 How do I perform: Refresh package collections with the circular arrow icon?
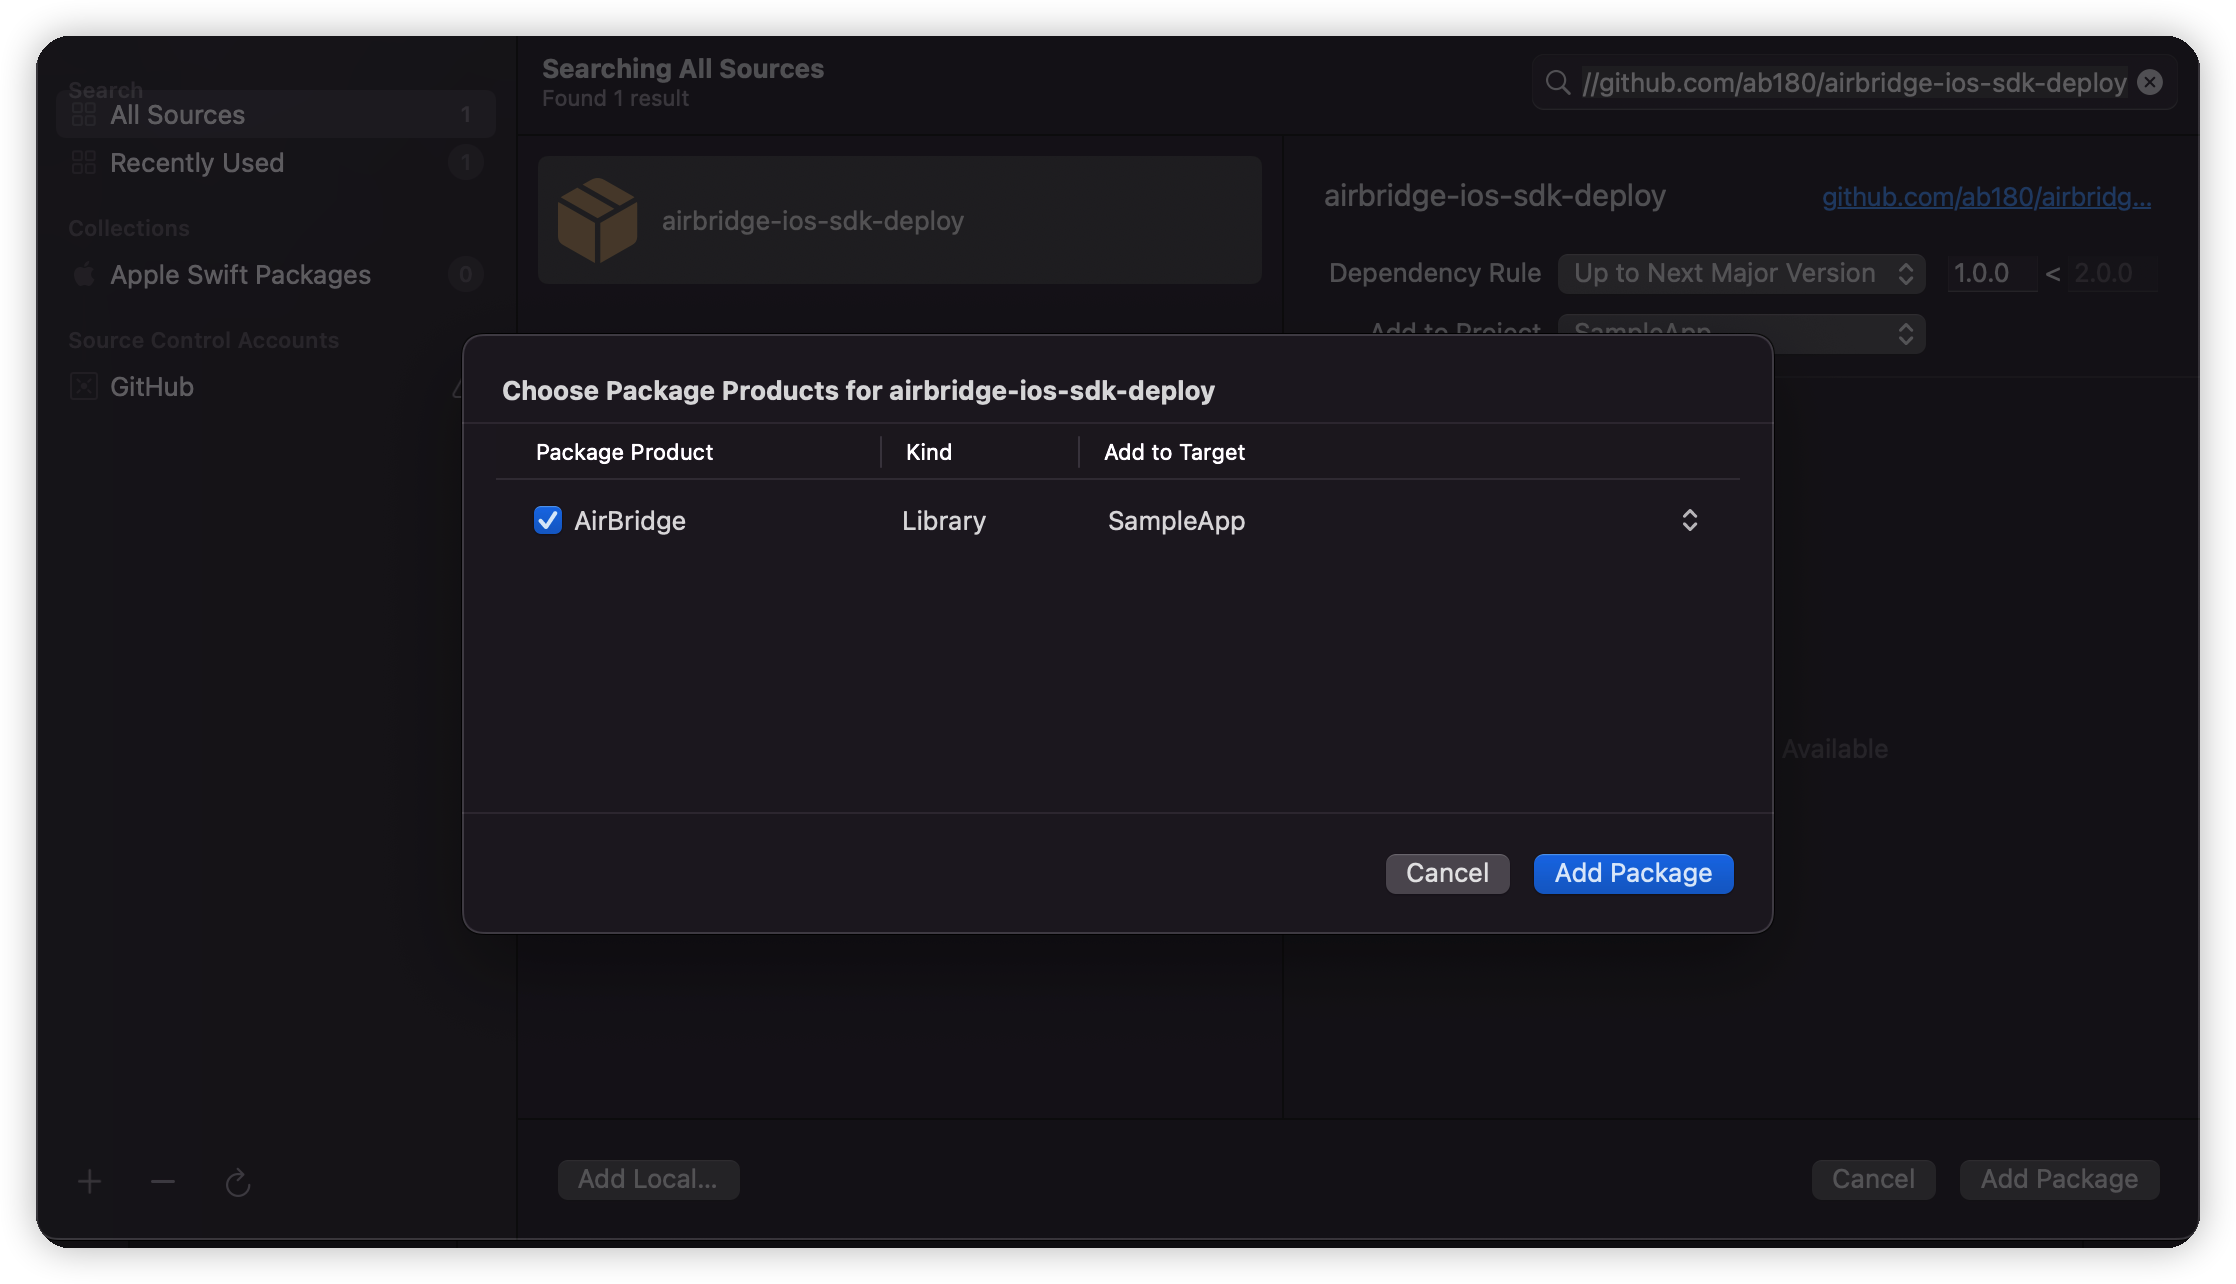237,1182
